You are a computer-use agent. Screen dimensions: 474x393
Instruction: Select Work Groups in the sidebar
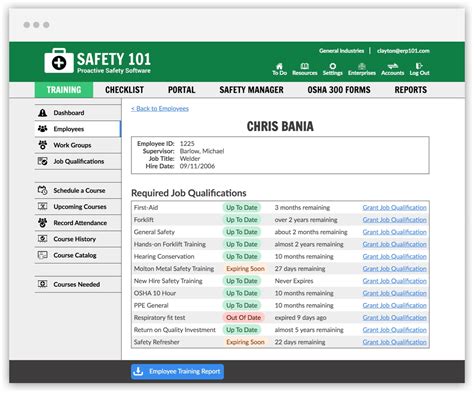pos(78,145)
